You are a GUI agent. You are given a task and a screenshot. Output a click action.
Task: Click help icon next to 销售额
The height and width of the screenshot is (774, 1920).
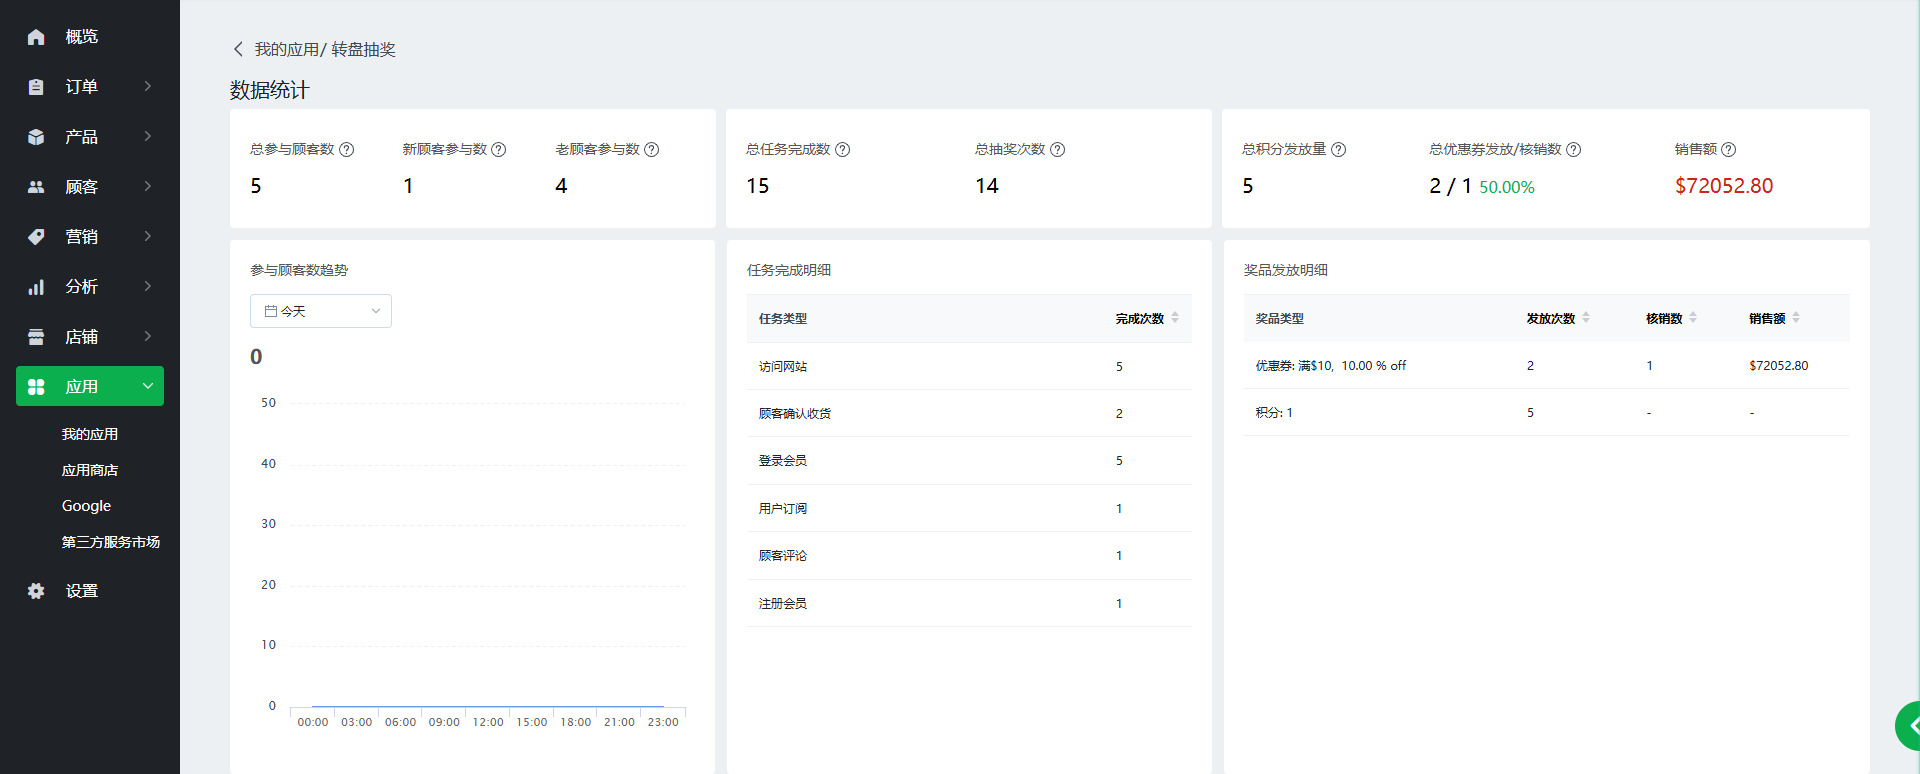1729,150
